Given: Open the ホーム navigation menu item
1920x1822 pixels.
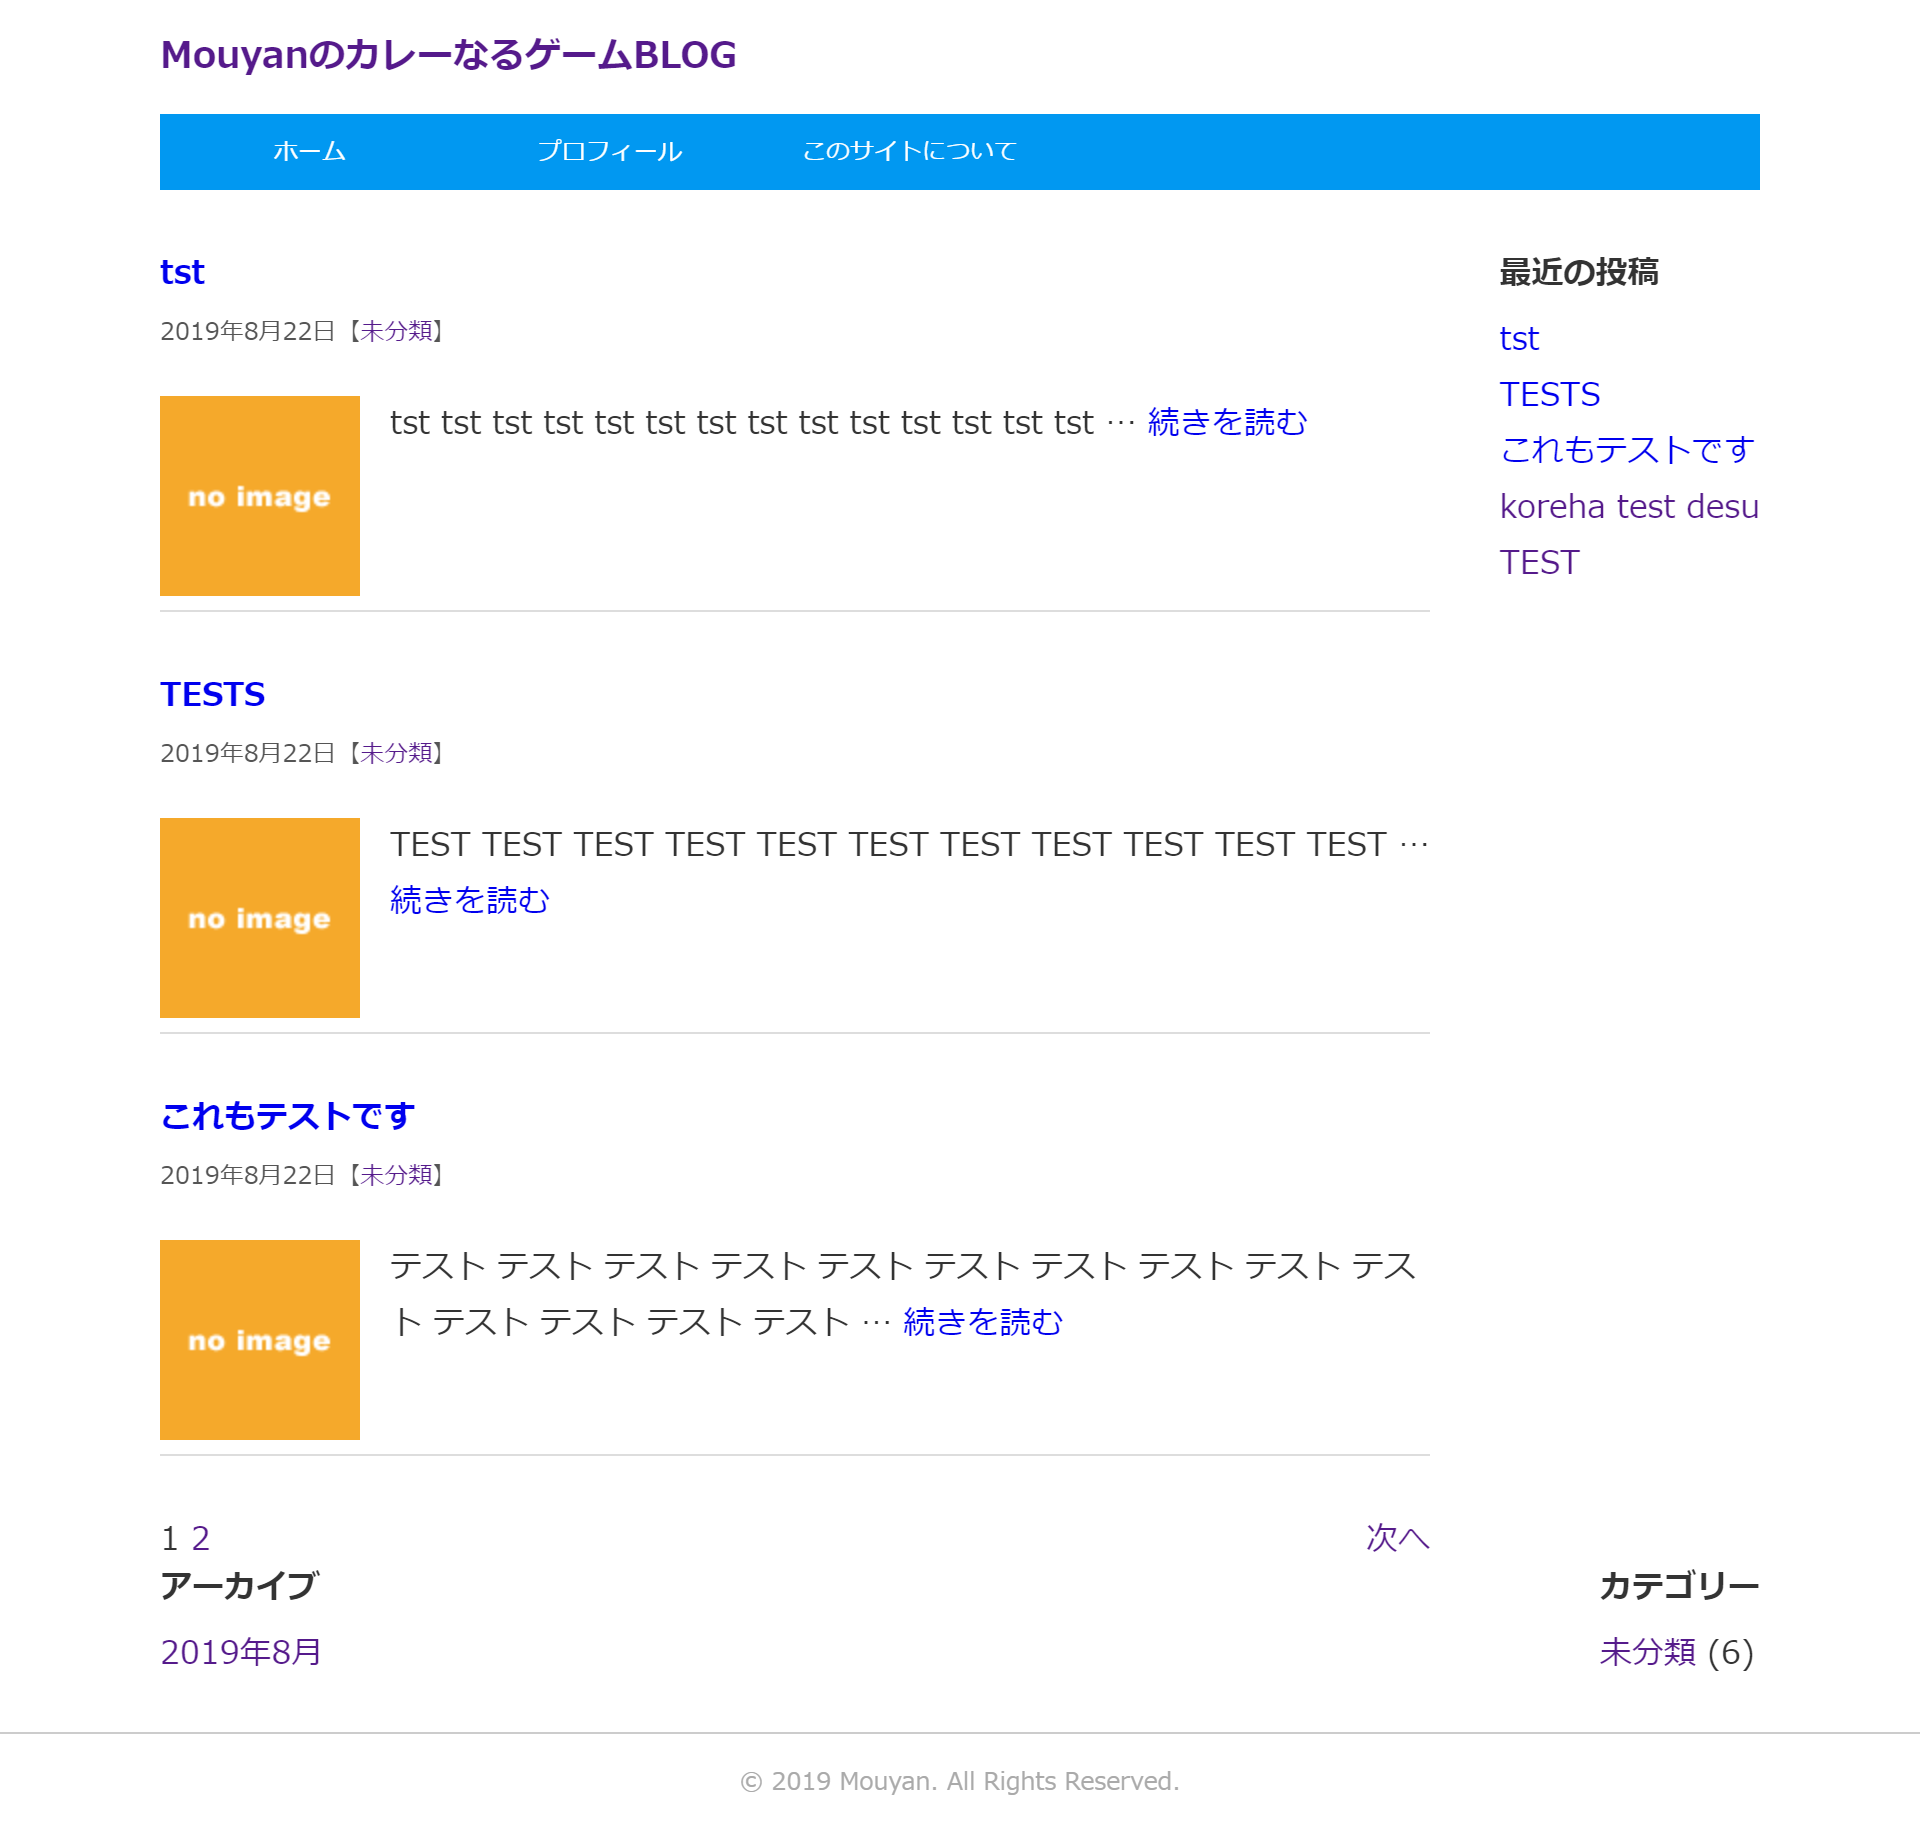Looking at the screenshot, I should tap(309, 151).
